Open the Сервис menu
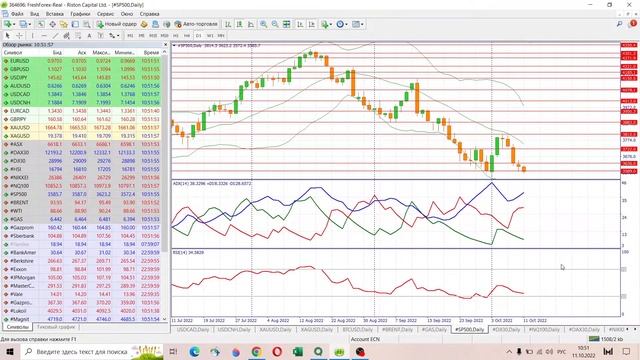The height and width of the screenshot is (360, 640). 105,14
